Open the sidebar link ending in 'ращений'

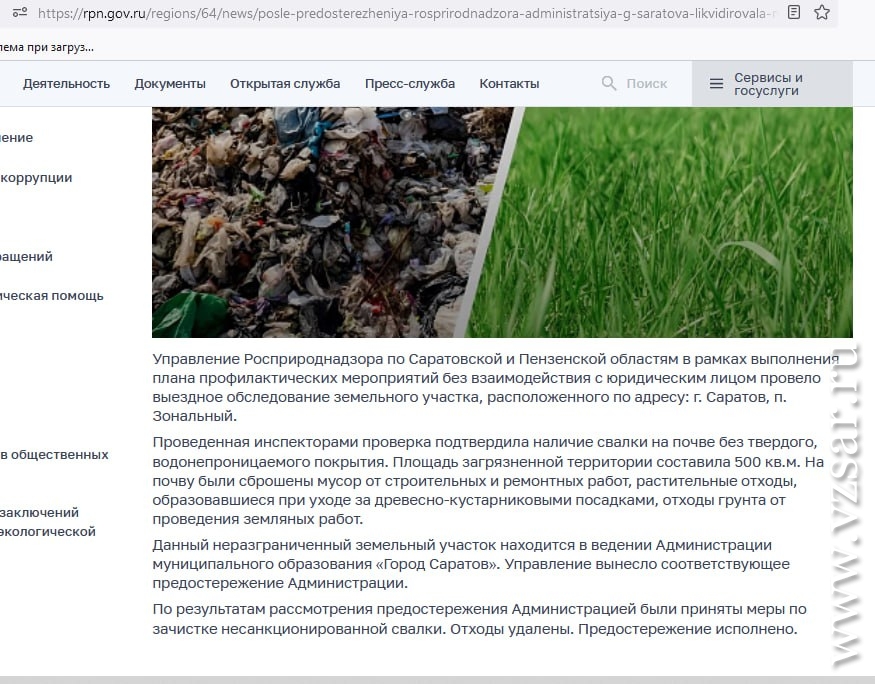point(26,257)
